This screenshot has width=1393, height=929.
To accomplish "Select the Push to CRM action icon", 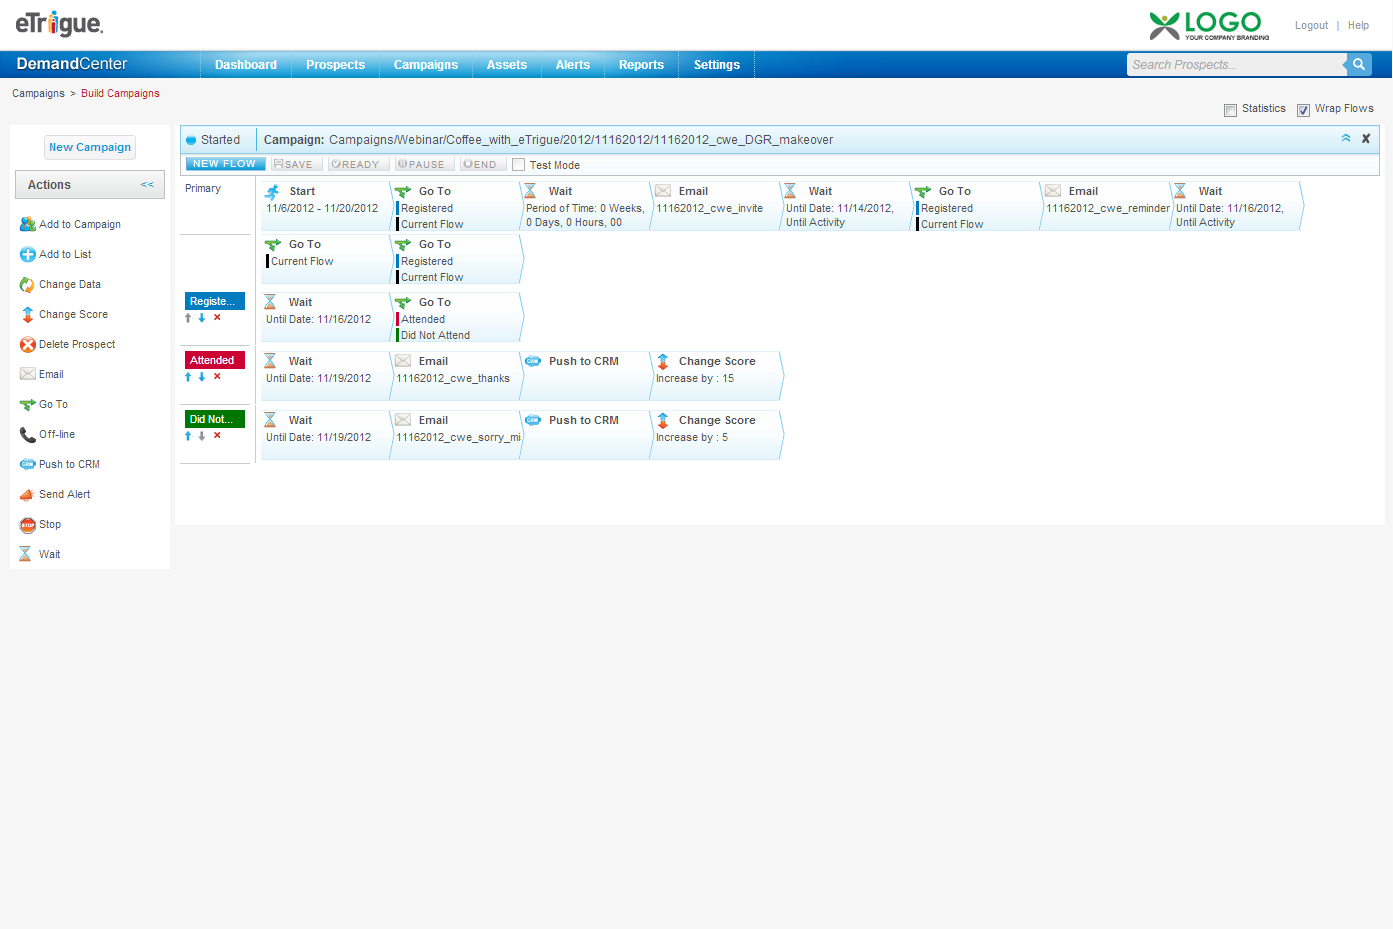I will pos(27,464).
